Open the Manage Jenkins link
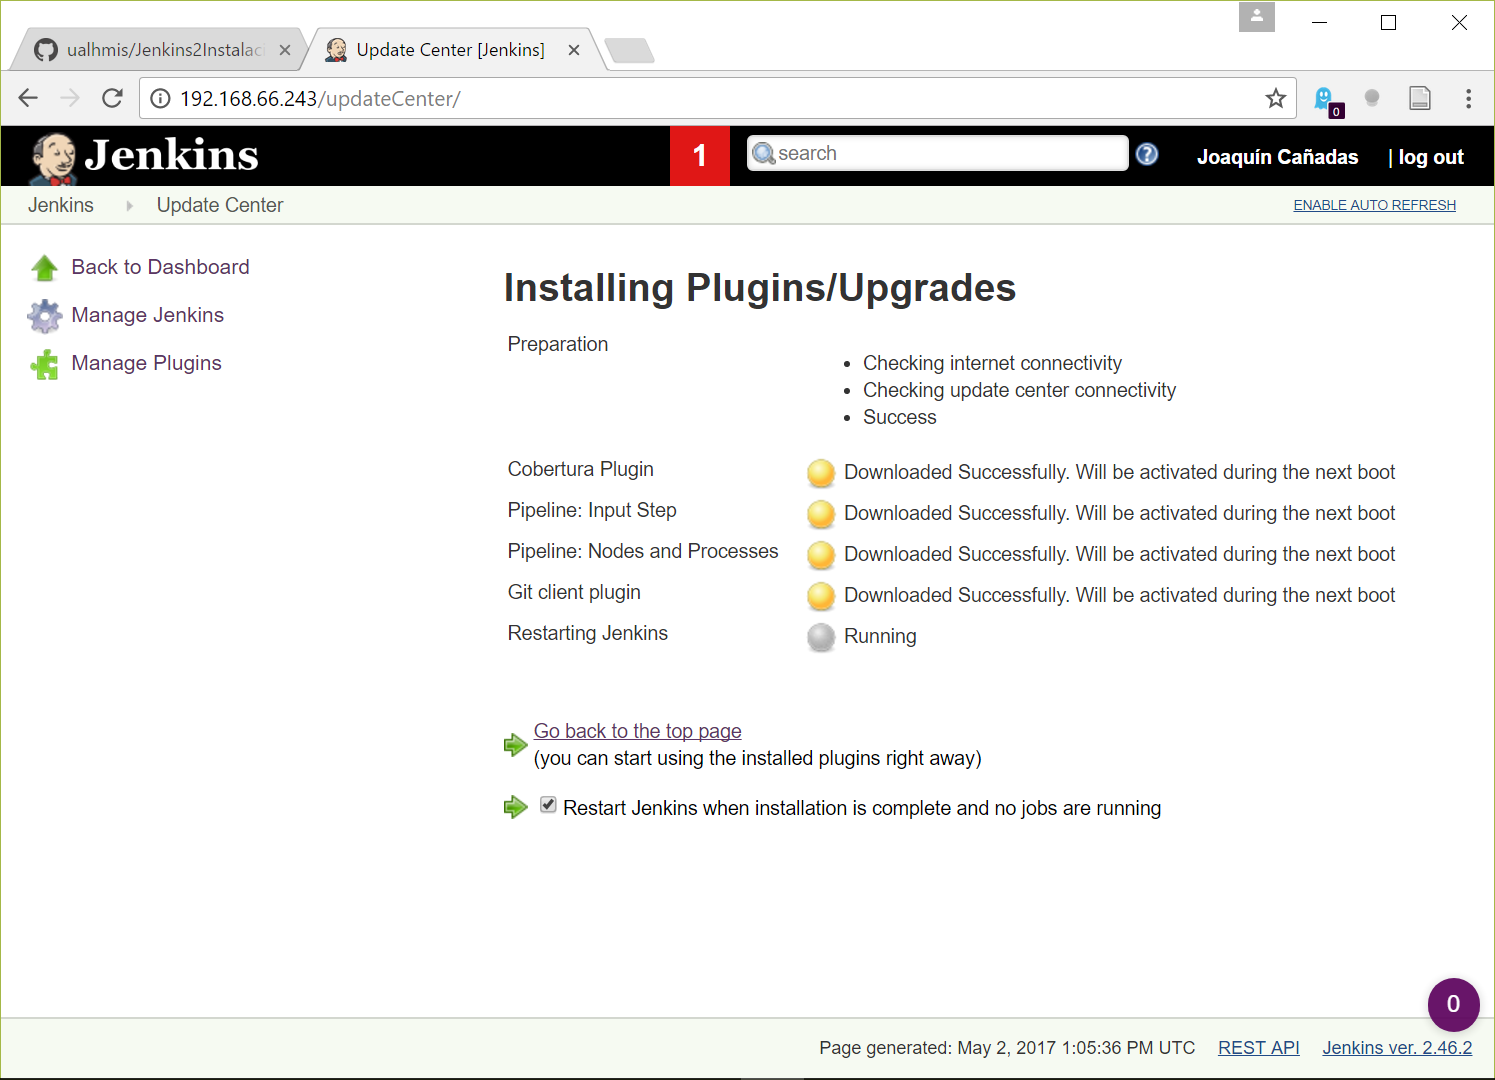This screenshot has height=1080, width=1495. coord(148,315)
